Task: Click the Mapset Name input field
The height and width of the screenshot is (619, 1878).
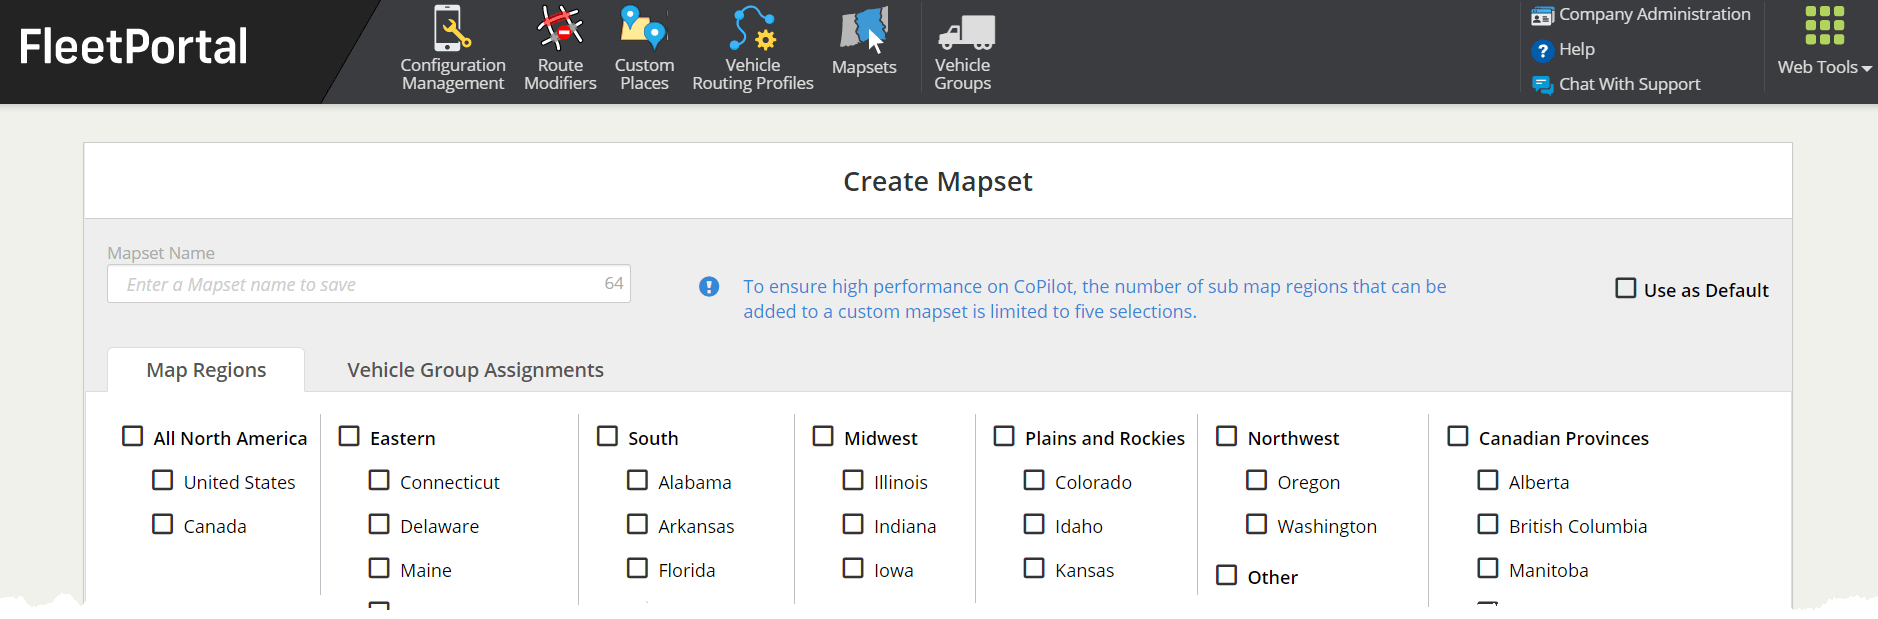Action: tap(368, 284)
